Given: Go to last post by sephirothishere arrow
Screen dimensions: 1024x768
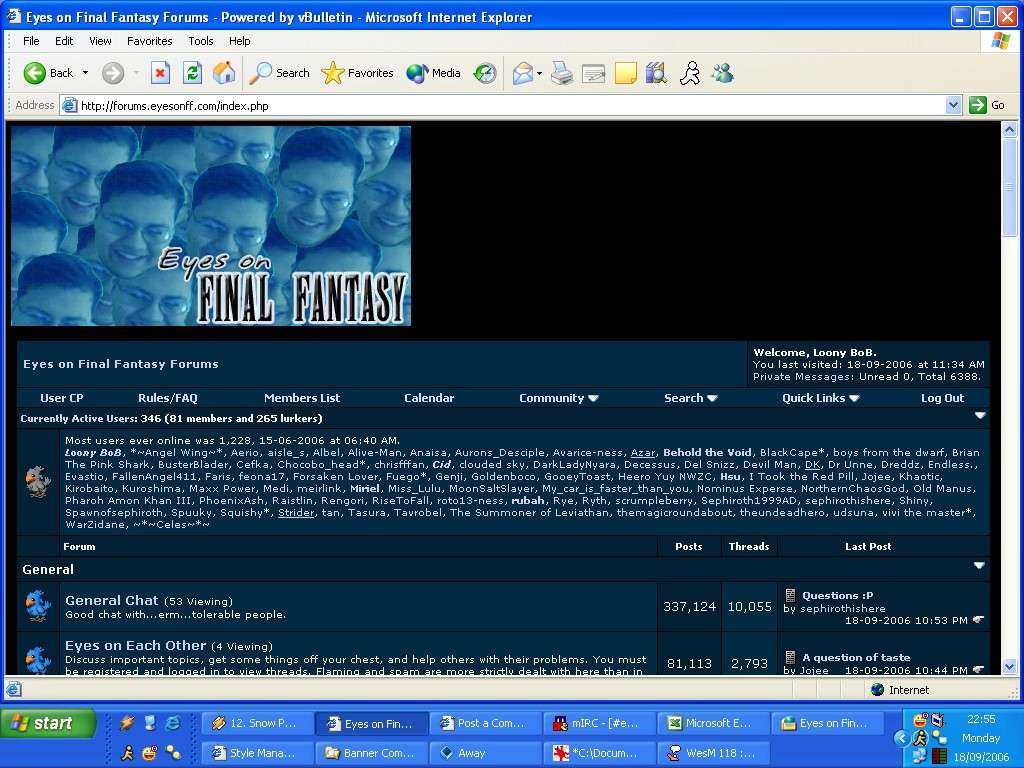Looking at the screenshot, I should pos(978,619).
